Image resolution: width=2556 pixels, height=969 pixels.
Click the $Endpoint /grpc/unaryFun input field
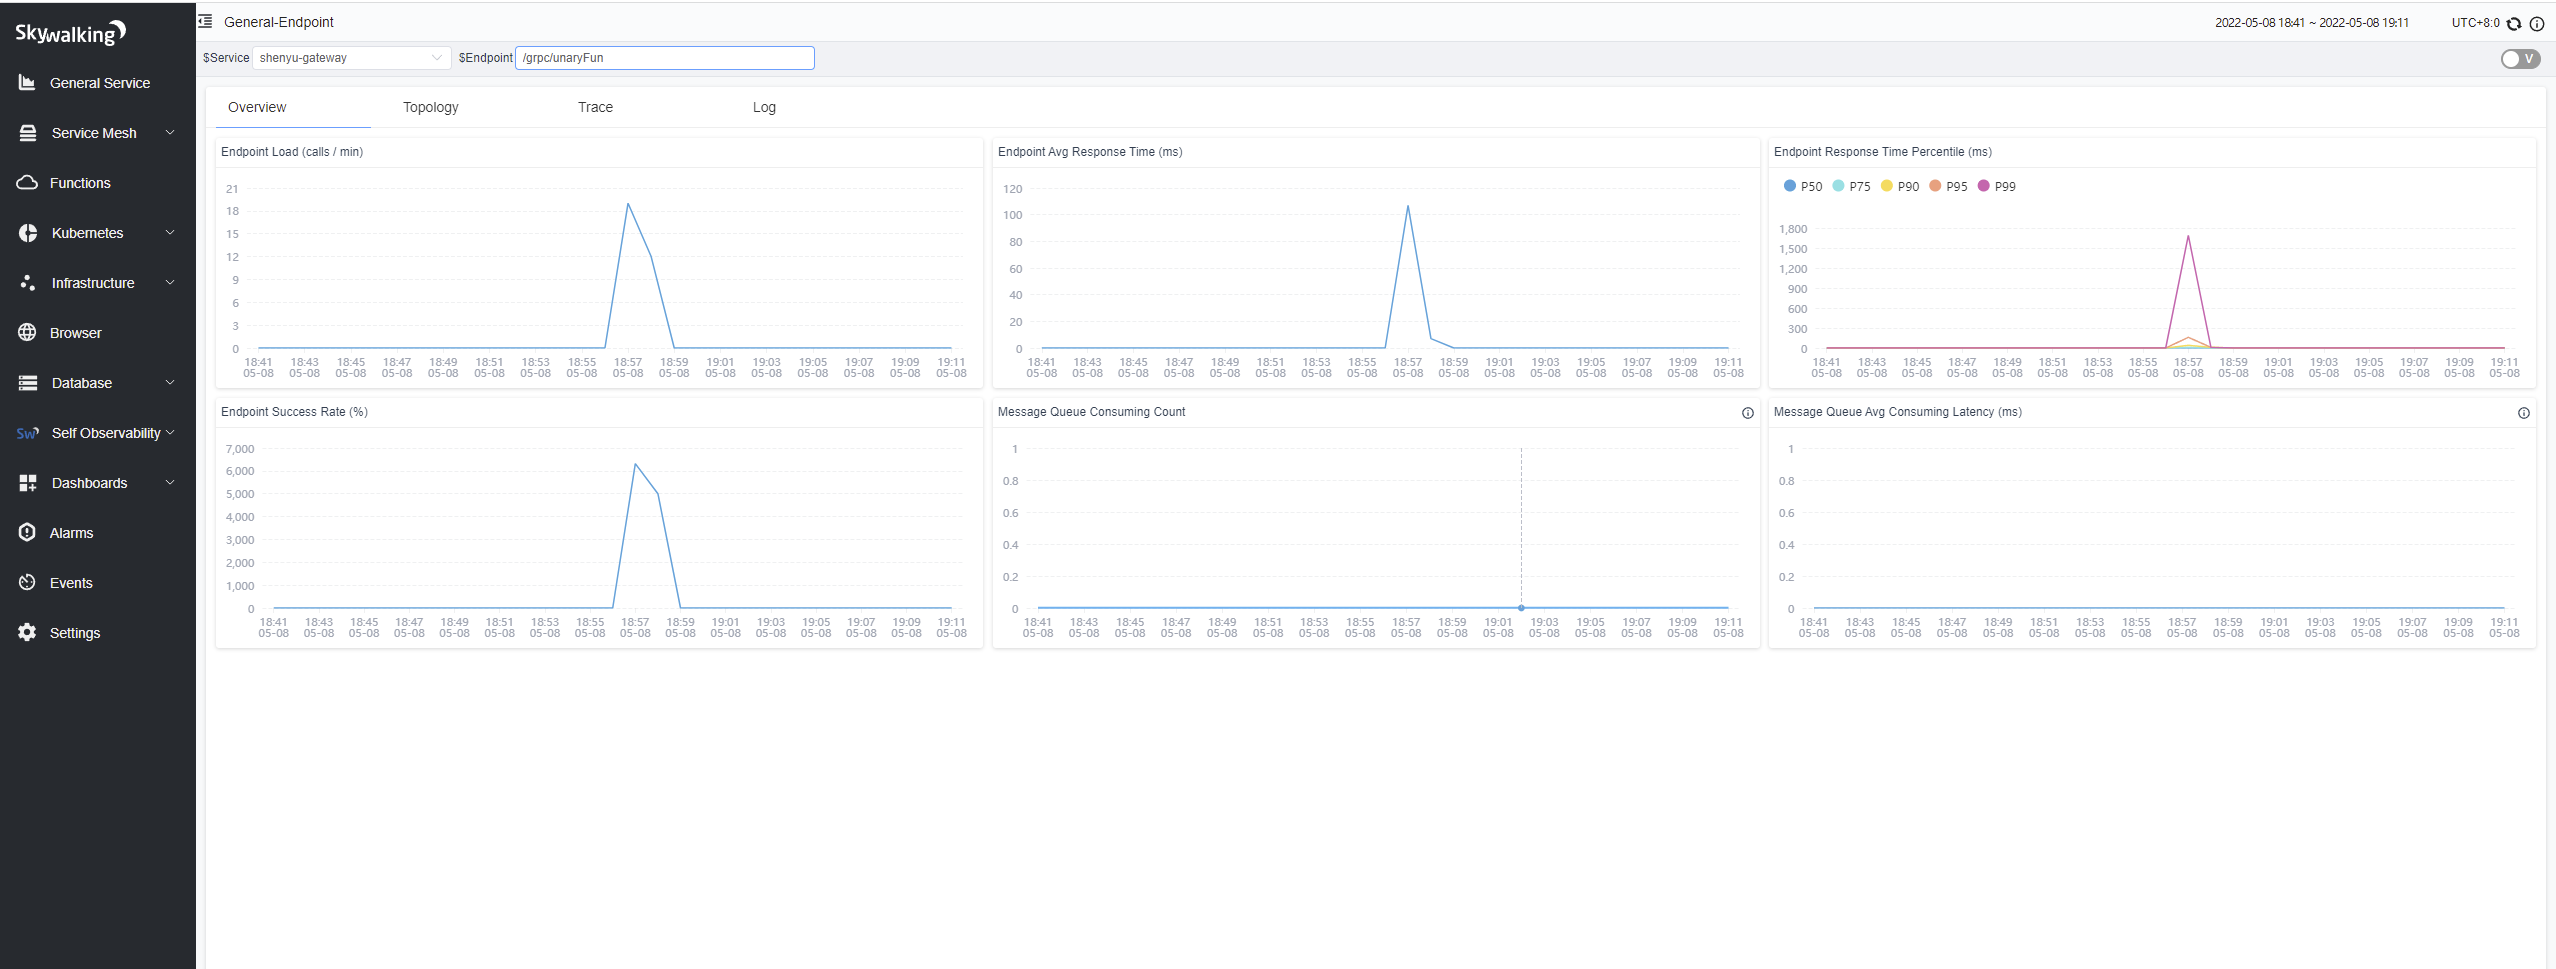click(x=664, y=58)
